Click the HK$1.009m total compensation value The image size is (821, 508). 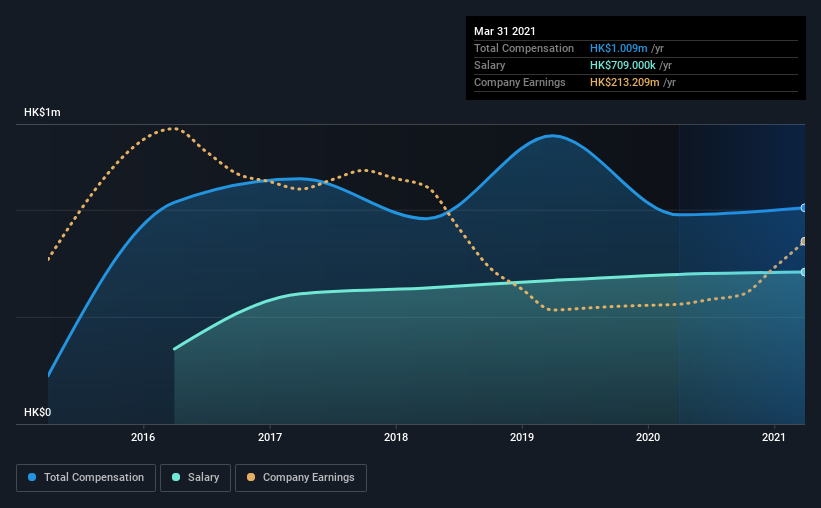[x=618, y=48]
